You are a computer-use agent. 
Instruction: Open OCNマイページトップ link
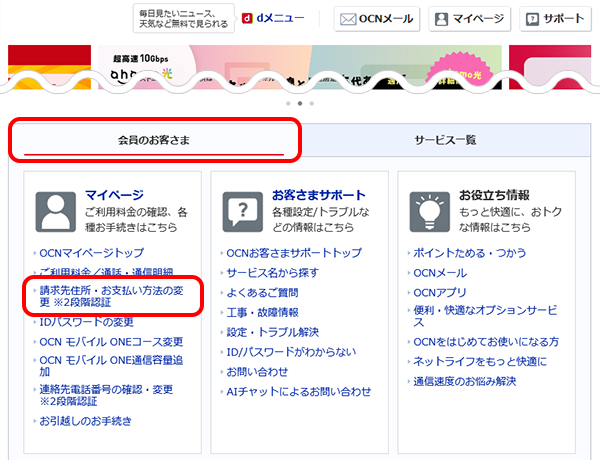(92, 253)
